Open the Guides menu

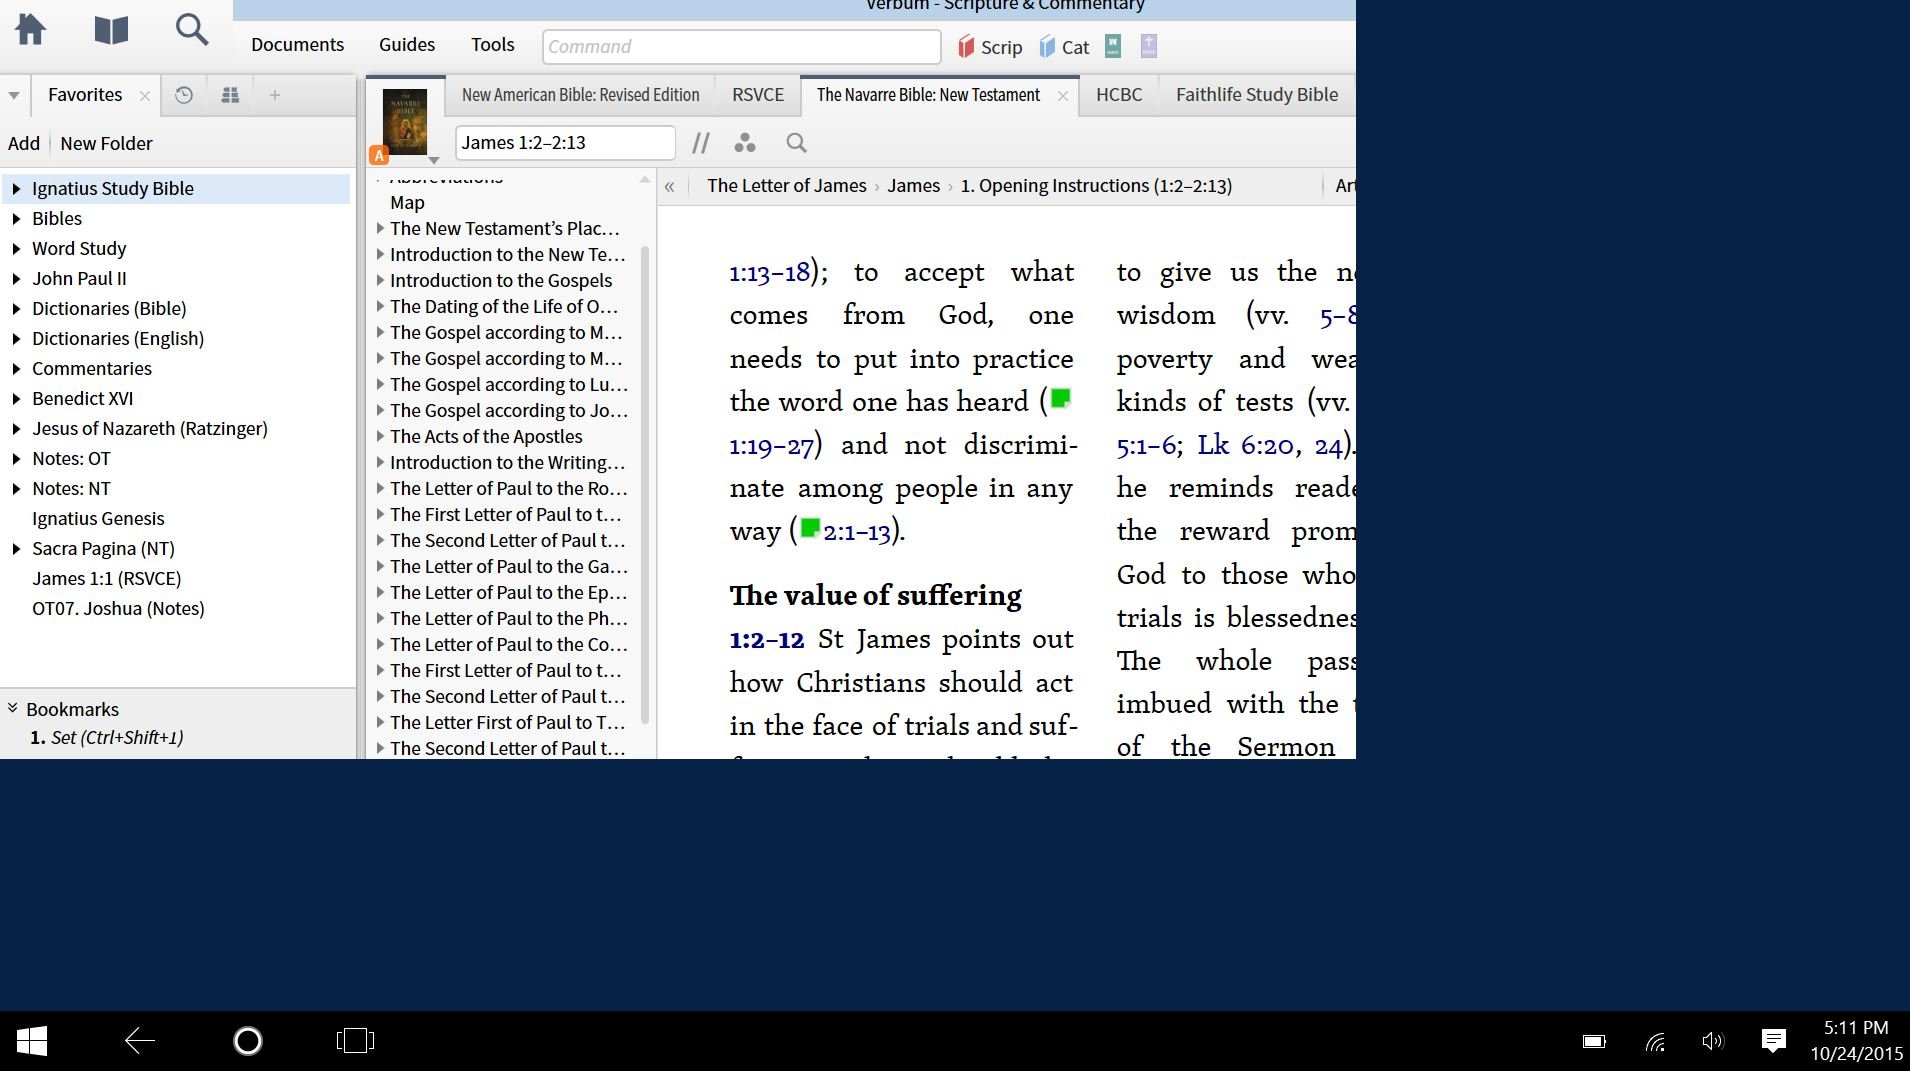point(407,45)
